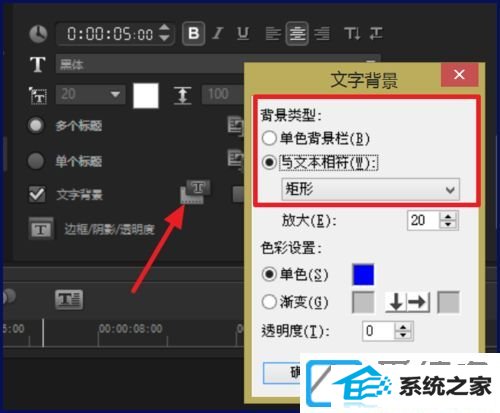Switch text to vertical orientation
The height and width of the screenshot is (413, 500).
[352, 33]
